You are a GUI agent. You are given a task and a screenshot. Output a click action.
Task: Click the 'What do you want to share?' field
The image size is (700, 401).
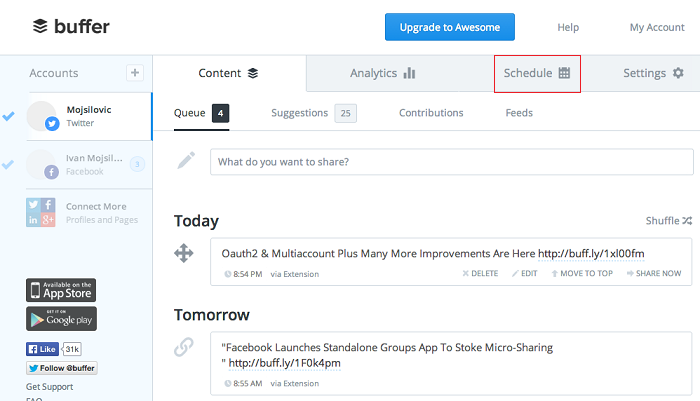(x=451, y=161)
